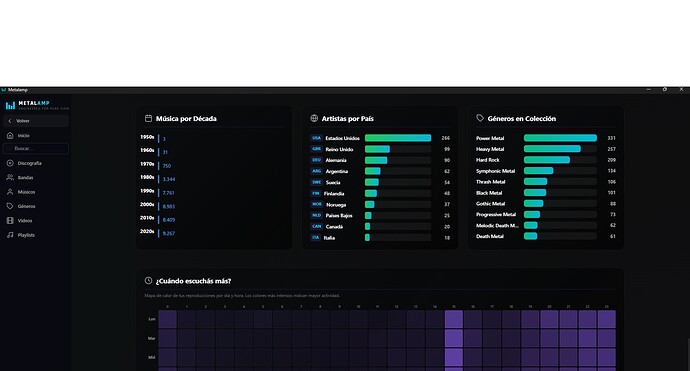Click the group icon beside Bandas

click(10, 177)
